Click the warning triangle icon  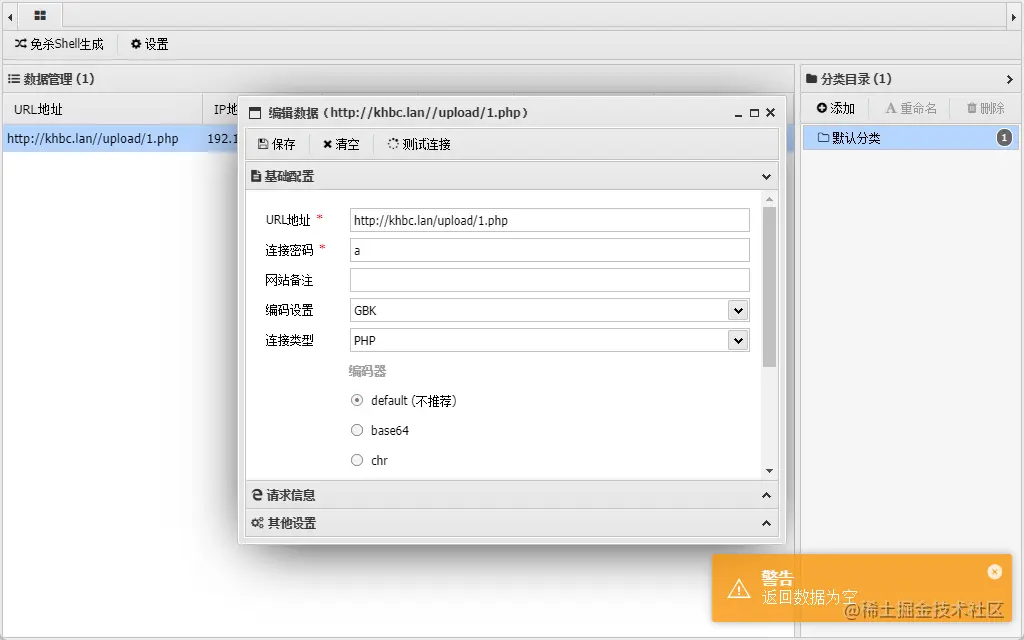click(x=739, y=588)
